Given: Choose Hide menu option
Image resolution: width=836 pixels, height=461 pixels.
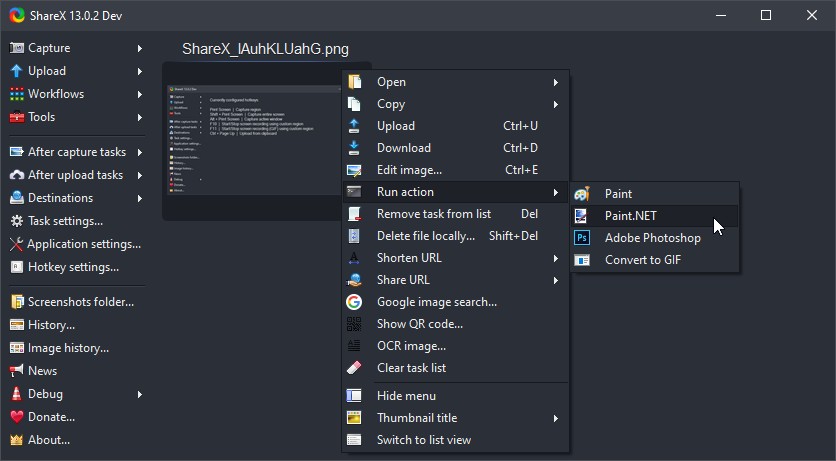Looking at the screenshot, I should 455,396.
